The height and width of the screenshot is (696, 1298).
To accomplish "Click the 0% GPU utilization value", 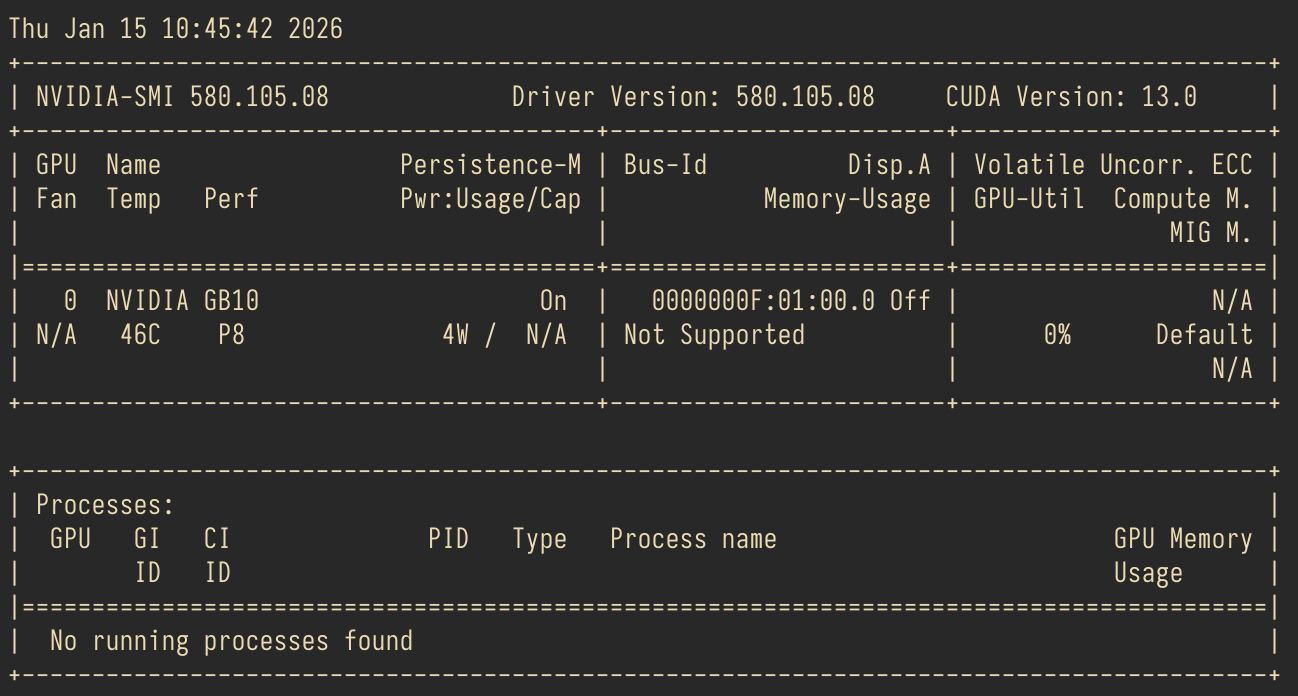I will [x=1057, y=335].
